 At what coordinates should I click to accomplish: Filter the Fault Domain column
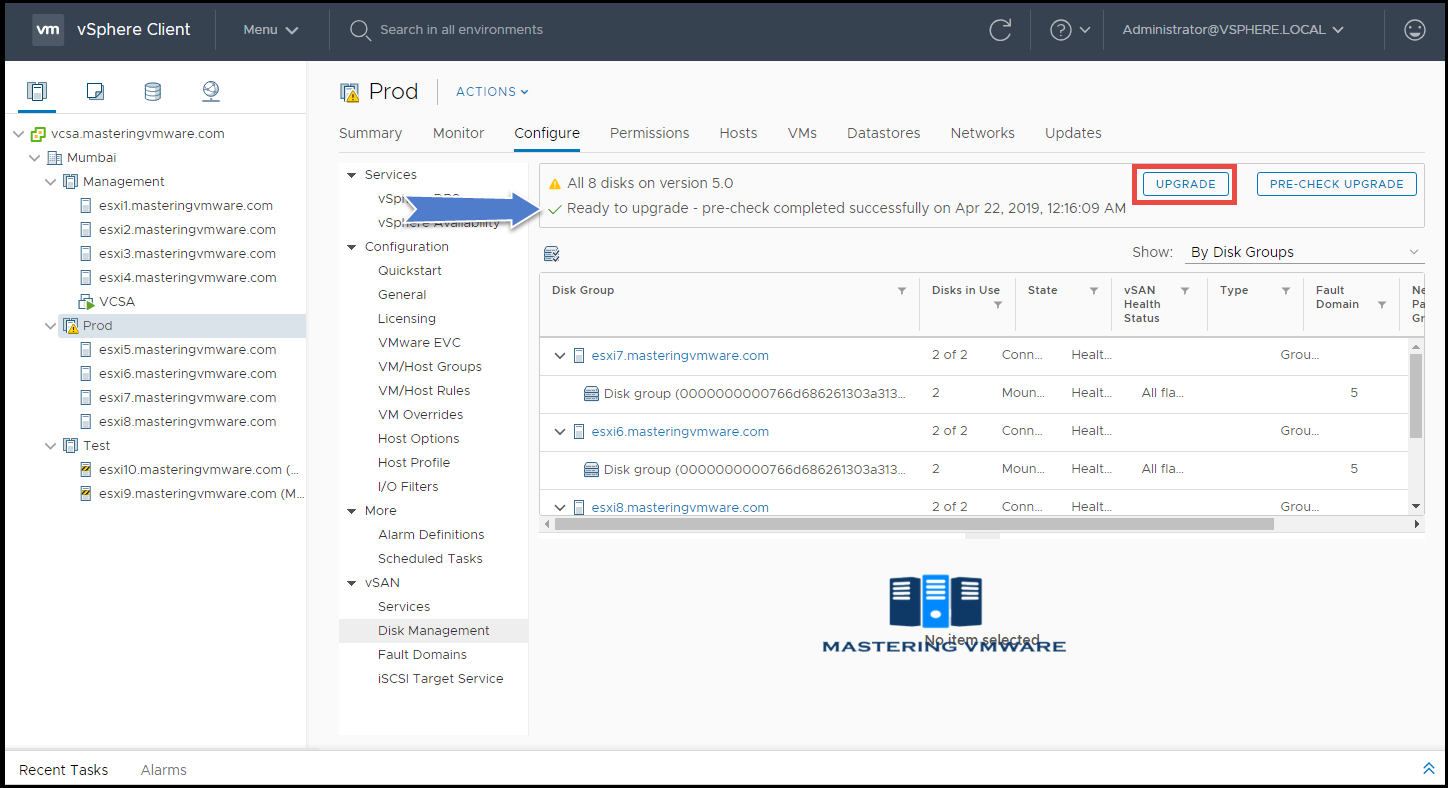pos(1382,305)
